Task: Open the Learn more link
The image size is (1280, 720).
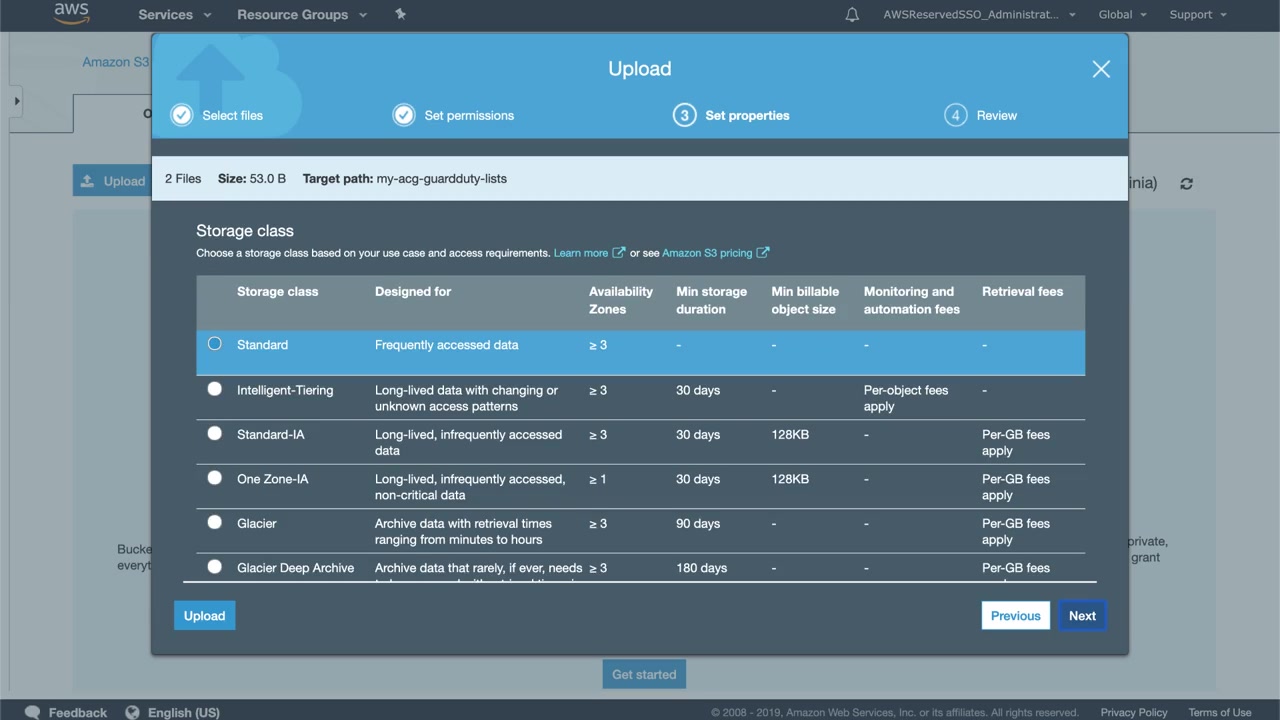Action: tap(581, 253)
